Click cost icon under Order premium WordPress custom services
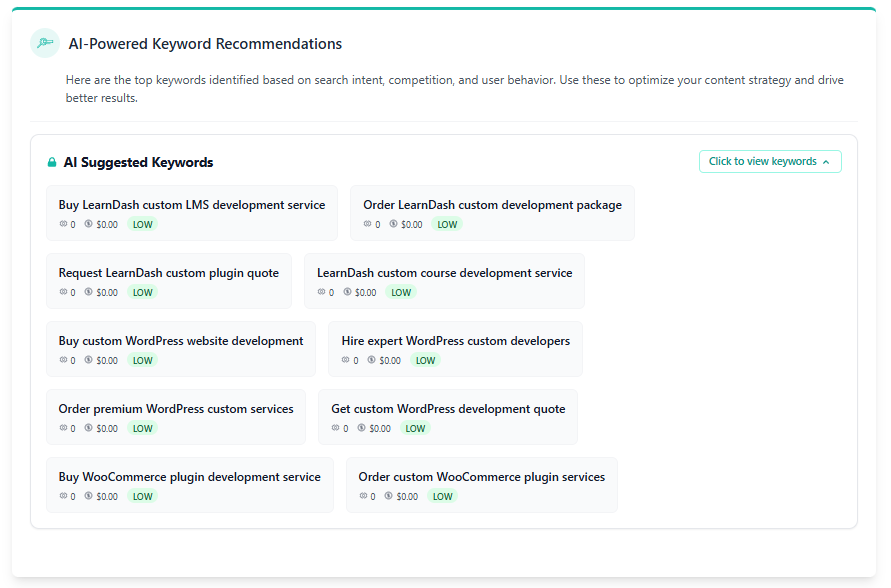The image size is (891, 588). pos(89,428)
